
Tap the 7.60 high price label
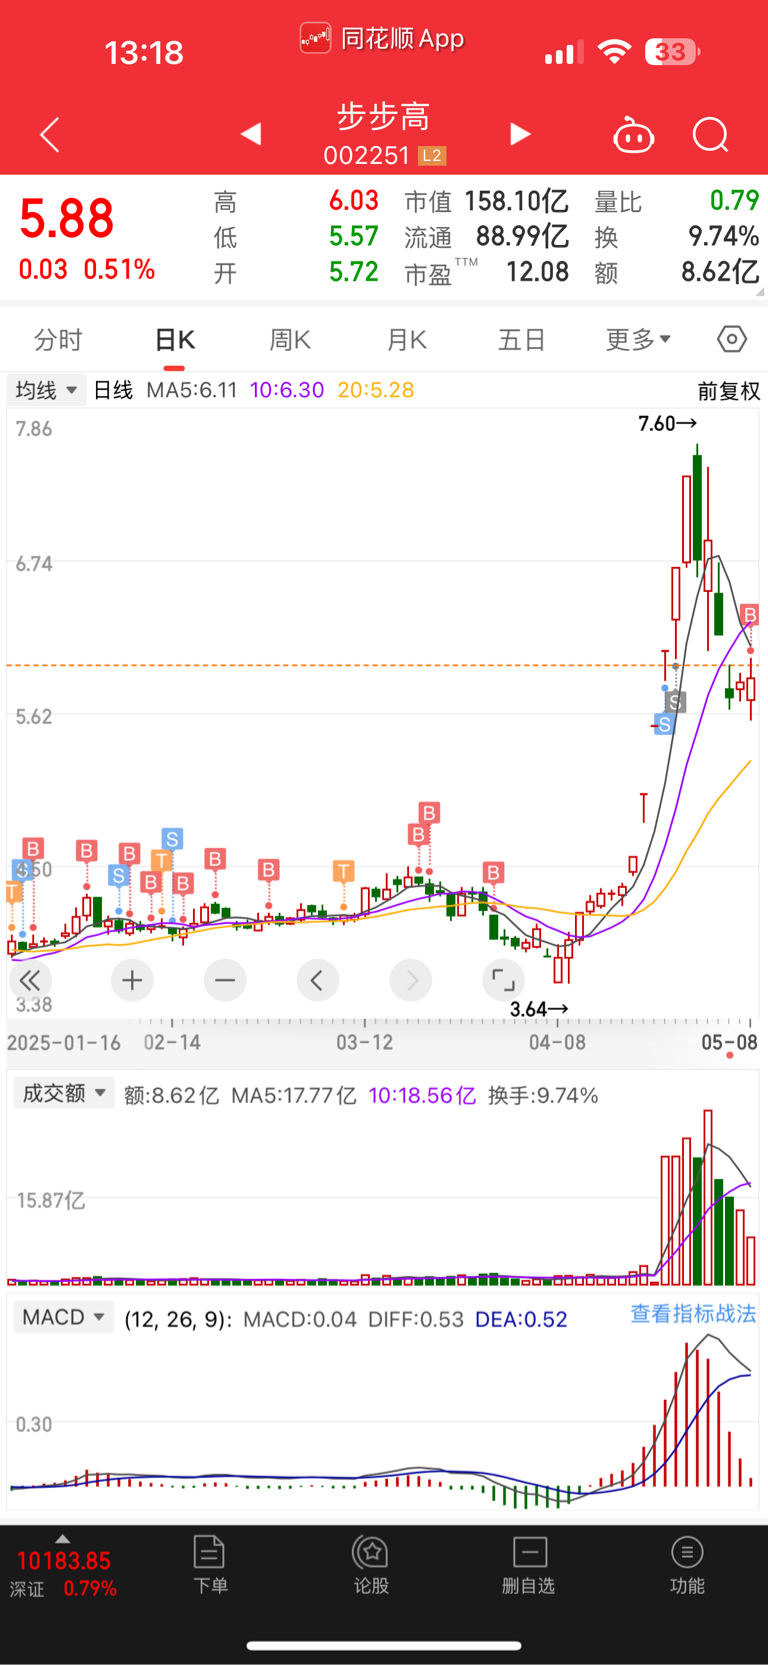[x=668, y=423]
